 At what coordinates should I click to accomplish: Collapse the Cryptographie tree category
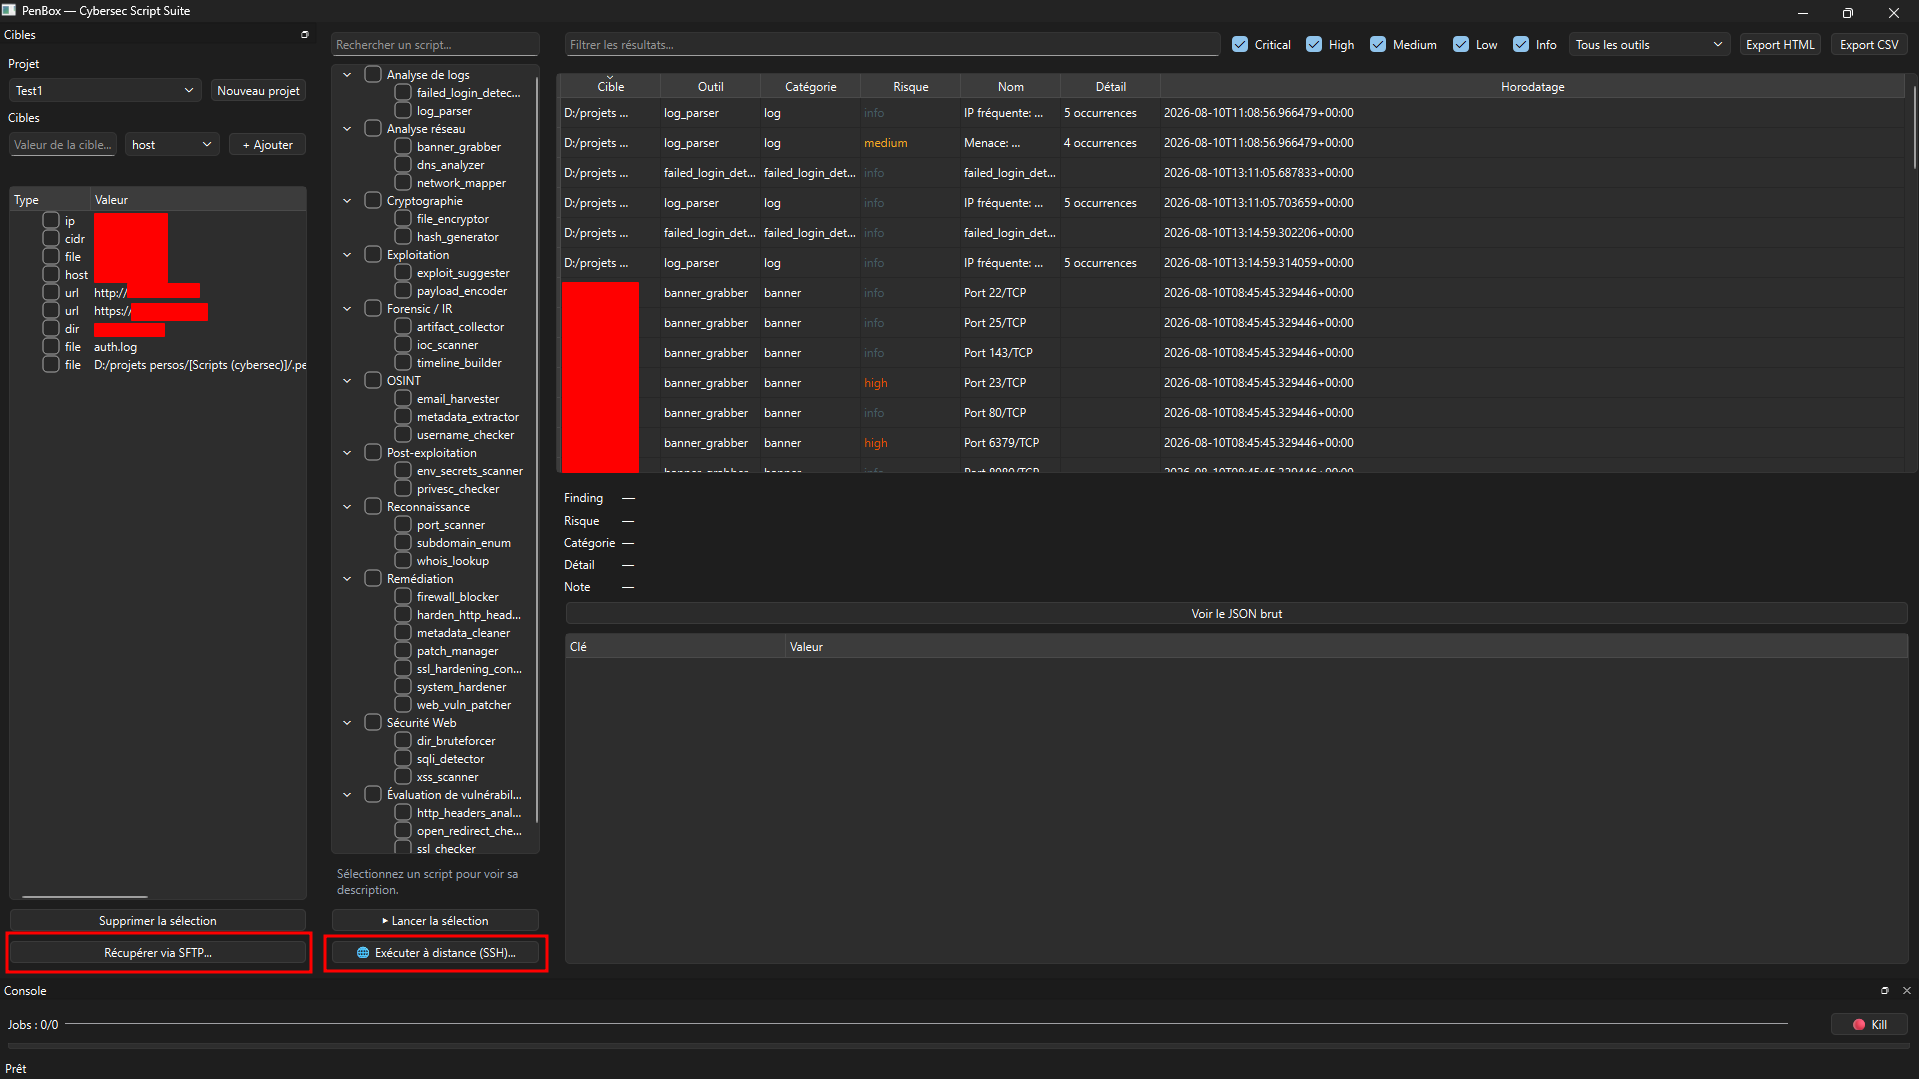pos(347,201)
